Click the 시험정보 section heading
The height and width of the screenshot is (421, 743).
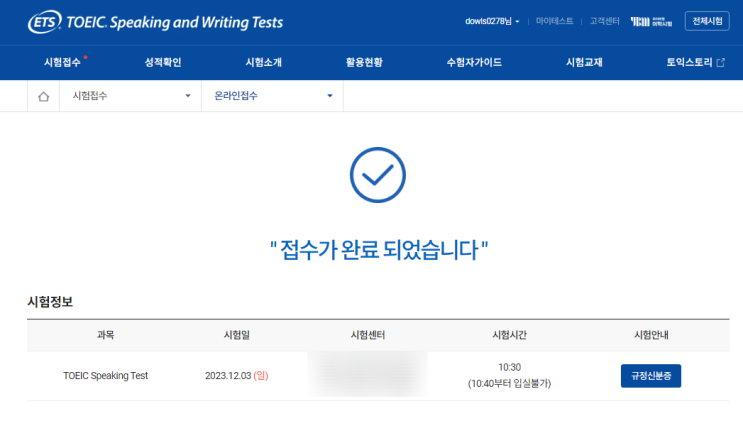click(x=50, y=302)
